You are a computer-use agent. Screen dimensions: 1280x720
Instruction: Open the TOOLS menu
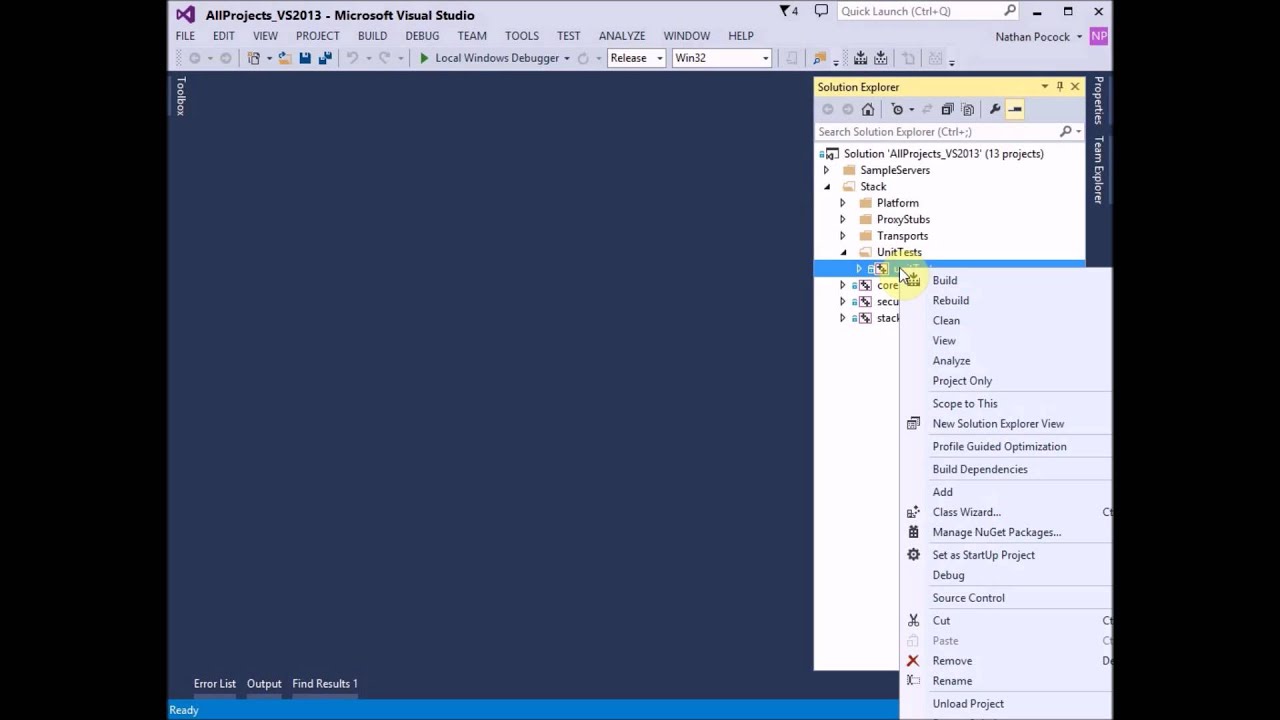pos(521,36)
